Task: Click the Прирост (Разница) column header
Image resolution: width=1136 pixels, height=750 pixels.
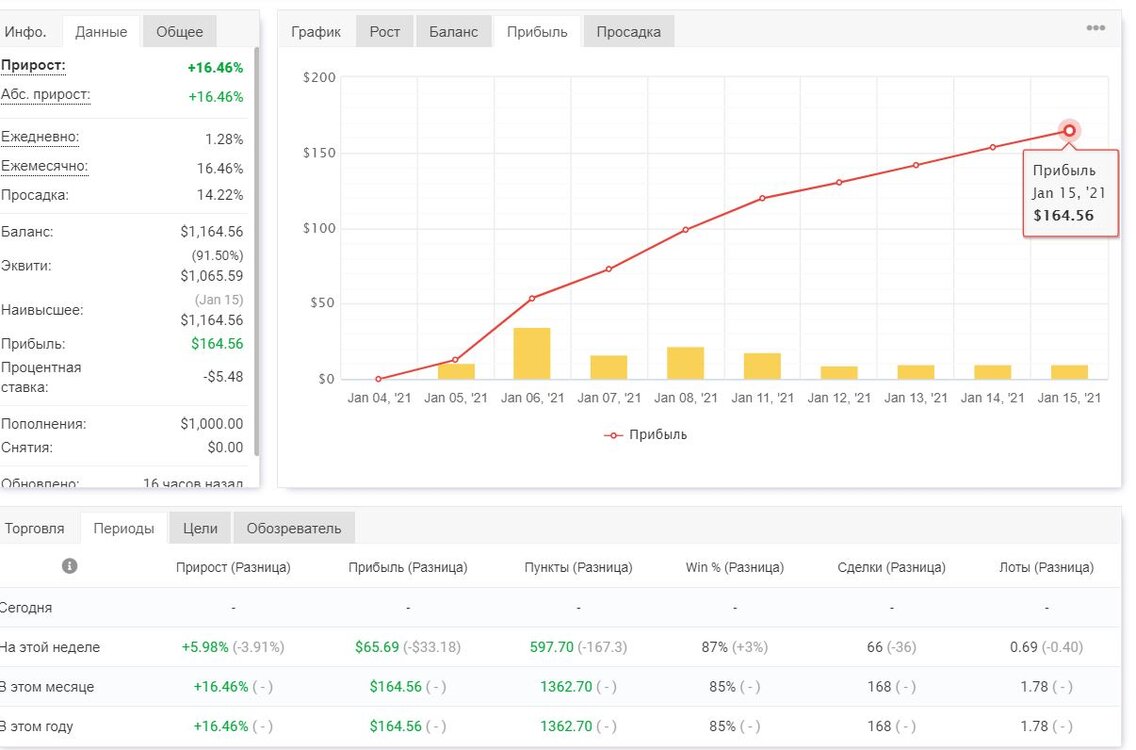Action: click(x=233, y=567)
